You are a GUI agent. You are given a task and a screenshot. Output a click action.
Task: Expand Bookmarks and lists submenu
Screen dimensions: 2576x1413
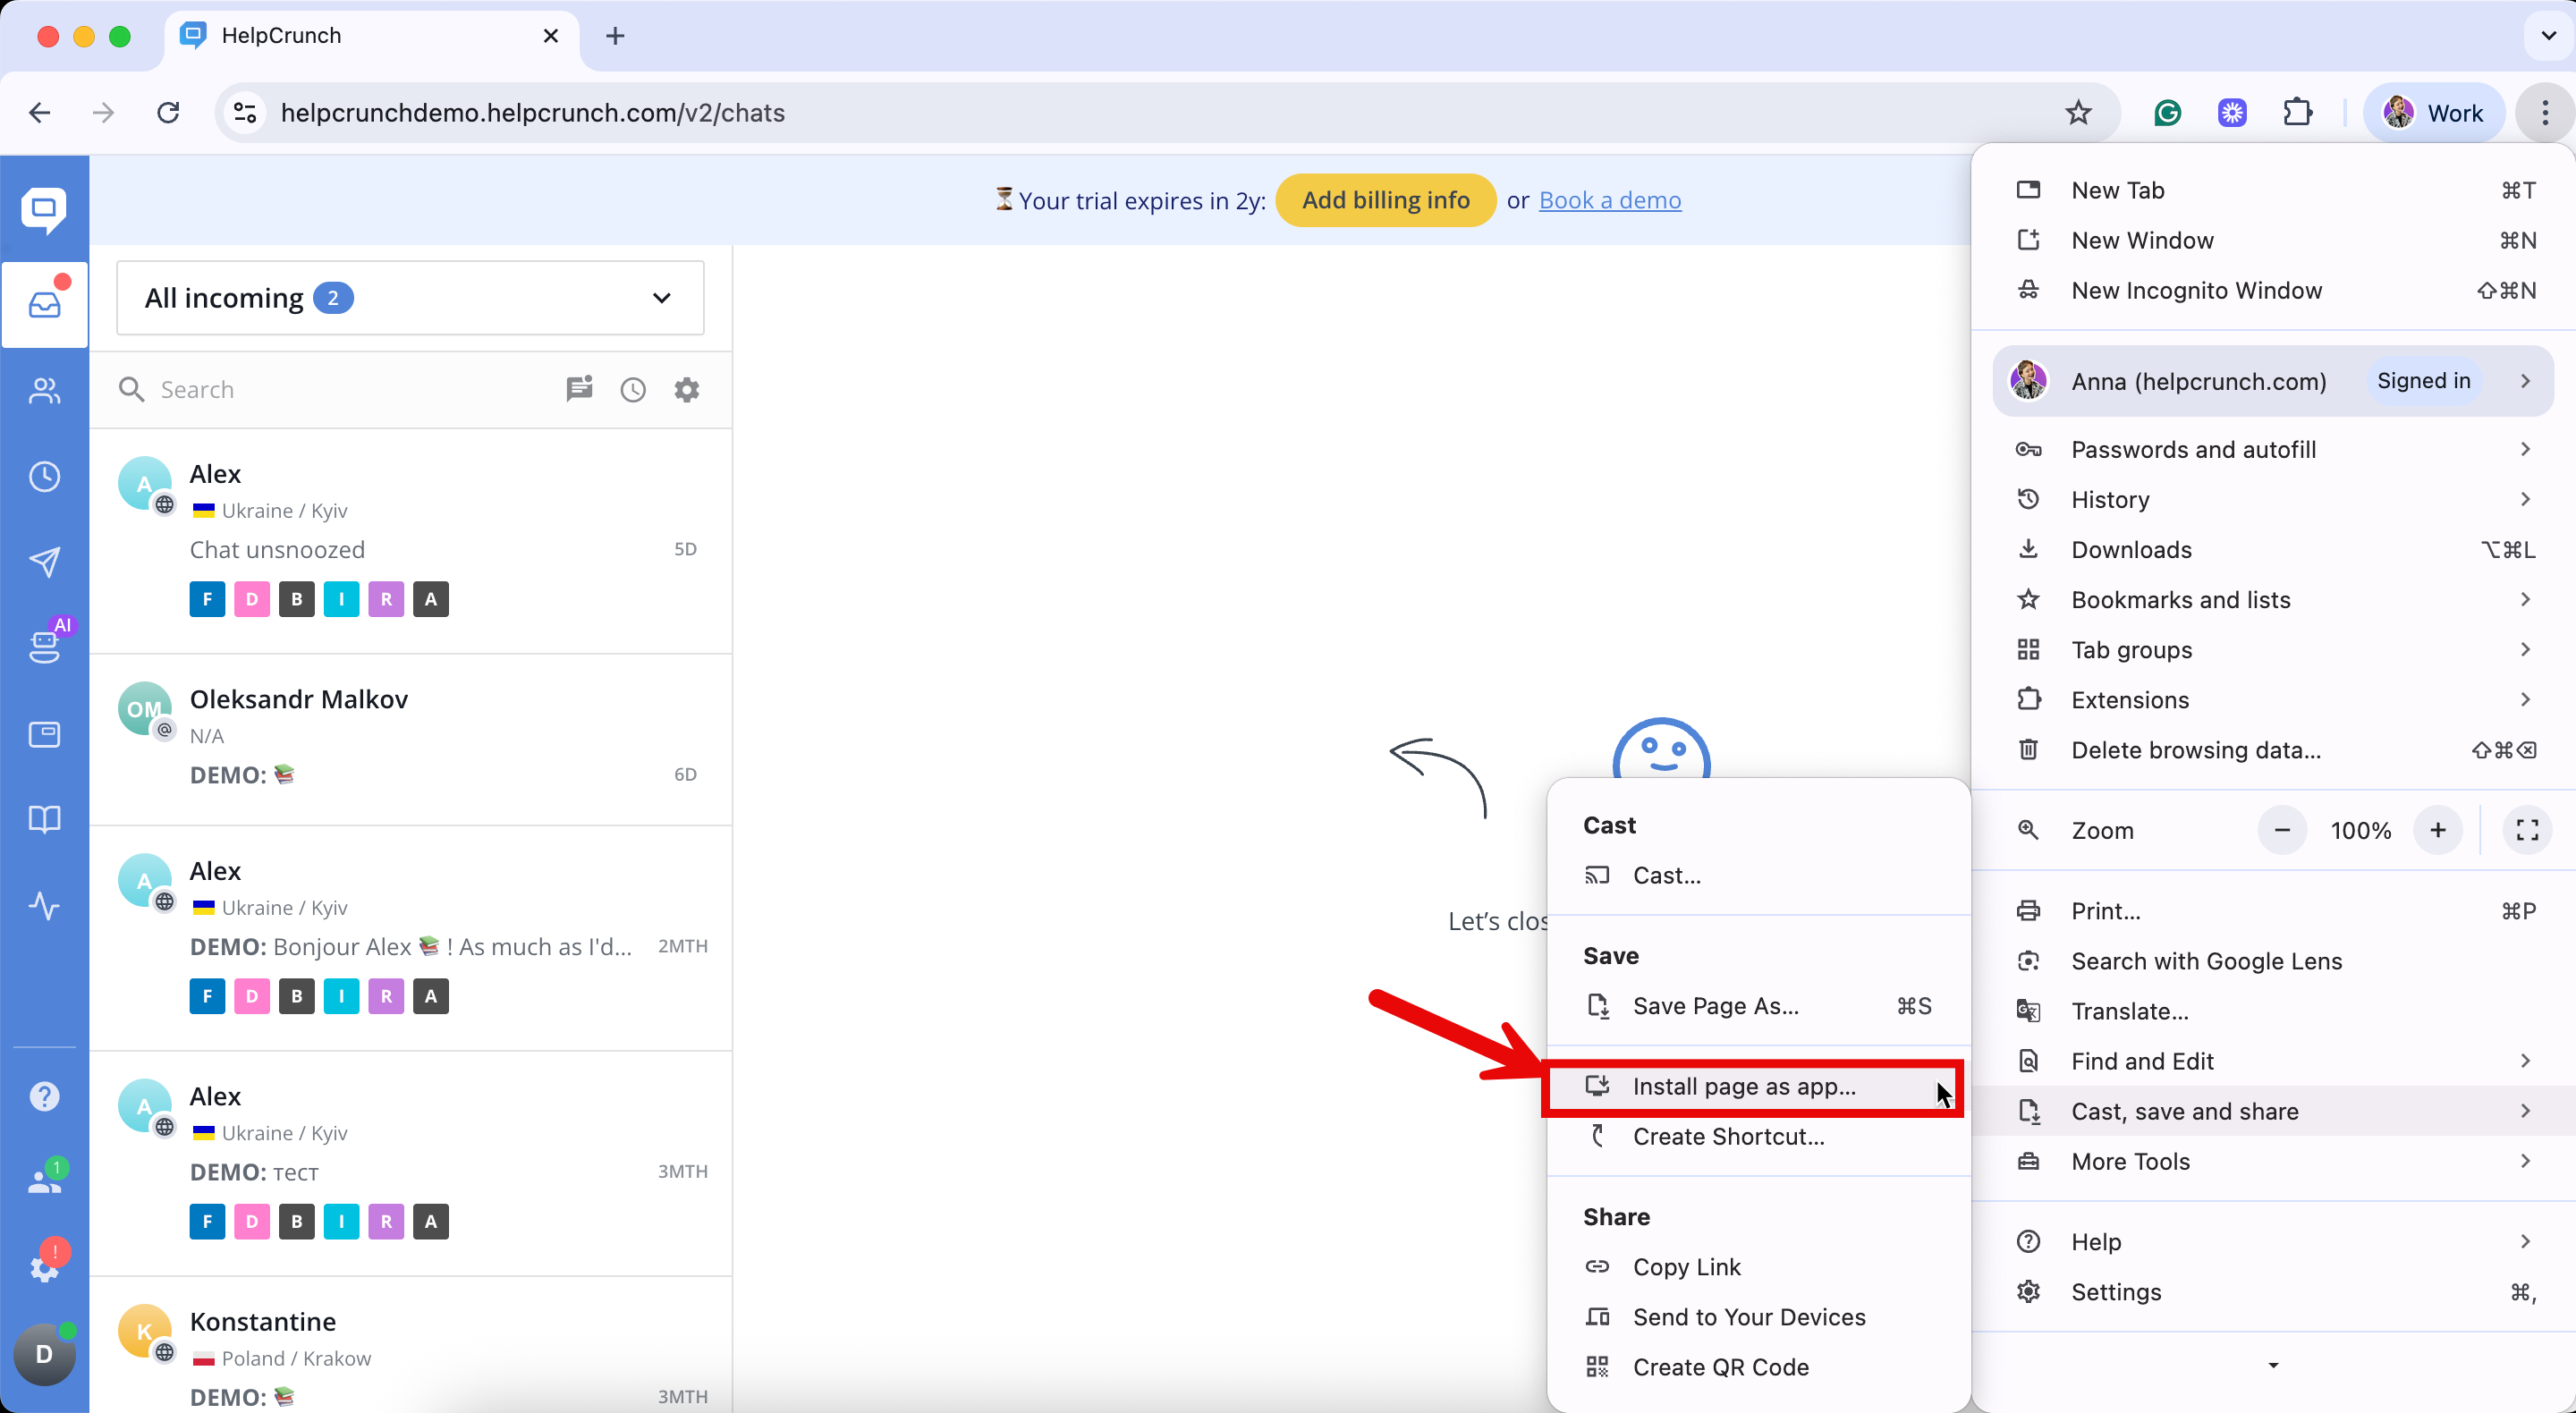[2272, 600]
